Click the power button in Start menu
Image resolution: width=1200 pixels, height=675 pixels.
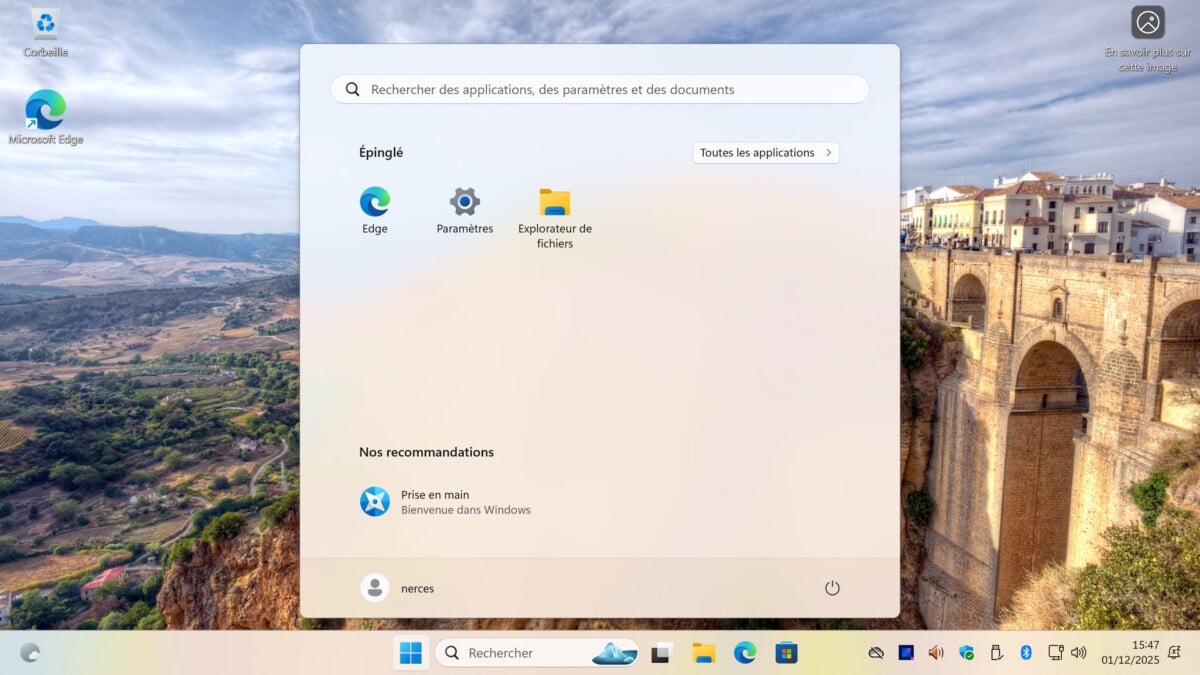click(x=832, y=588)
